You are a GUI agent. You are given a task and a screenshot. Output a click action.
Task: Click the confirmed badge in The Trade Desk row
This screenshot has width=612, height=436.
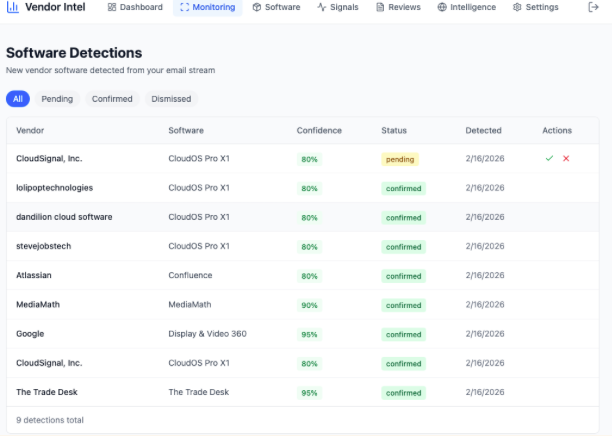pyautogui.click(x=404, y=393)
